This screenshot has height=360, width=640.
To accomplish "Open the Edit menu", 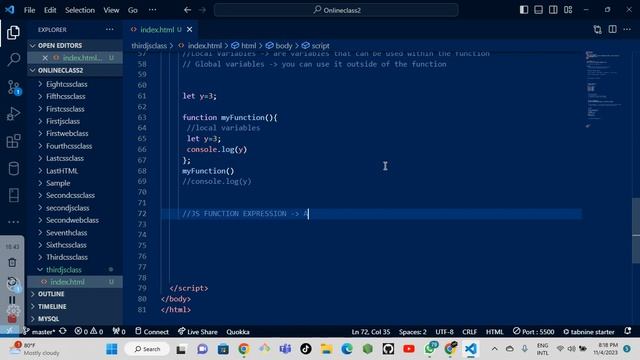I will tap(50, 10).
